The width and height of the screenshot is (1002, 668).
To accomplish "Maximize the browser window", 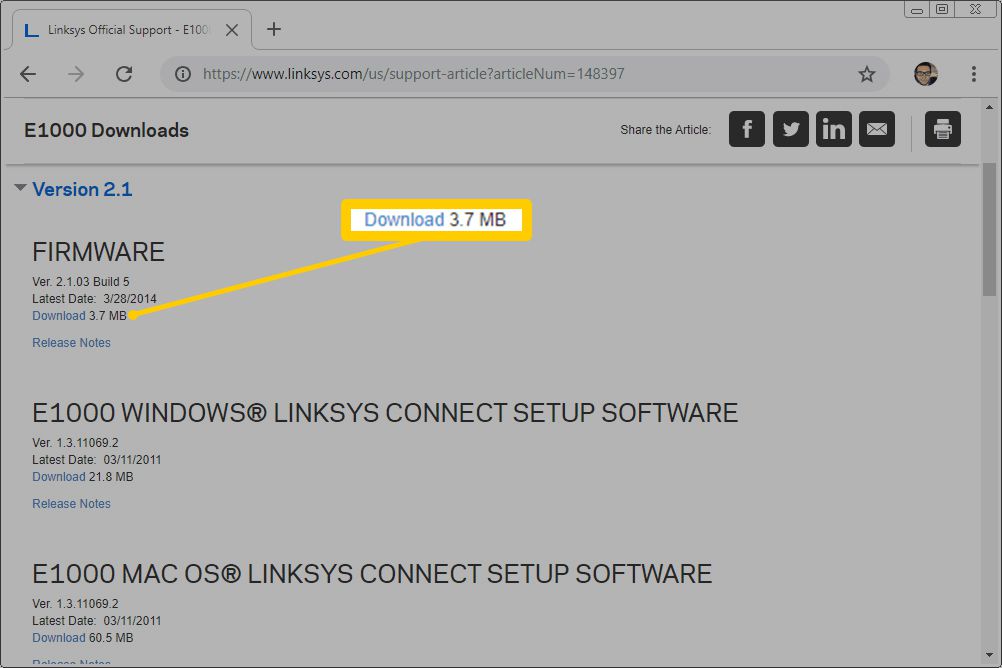I will 942,9.
